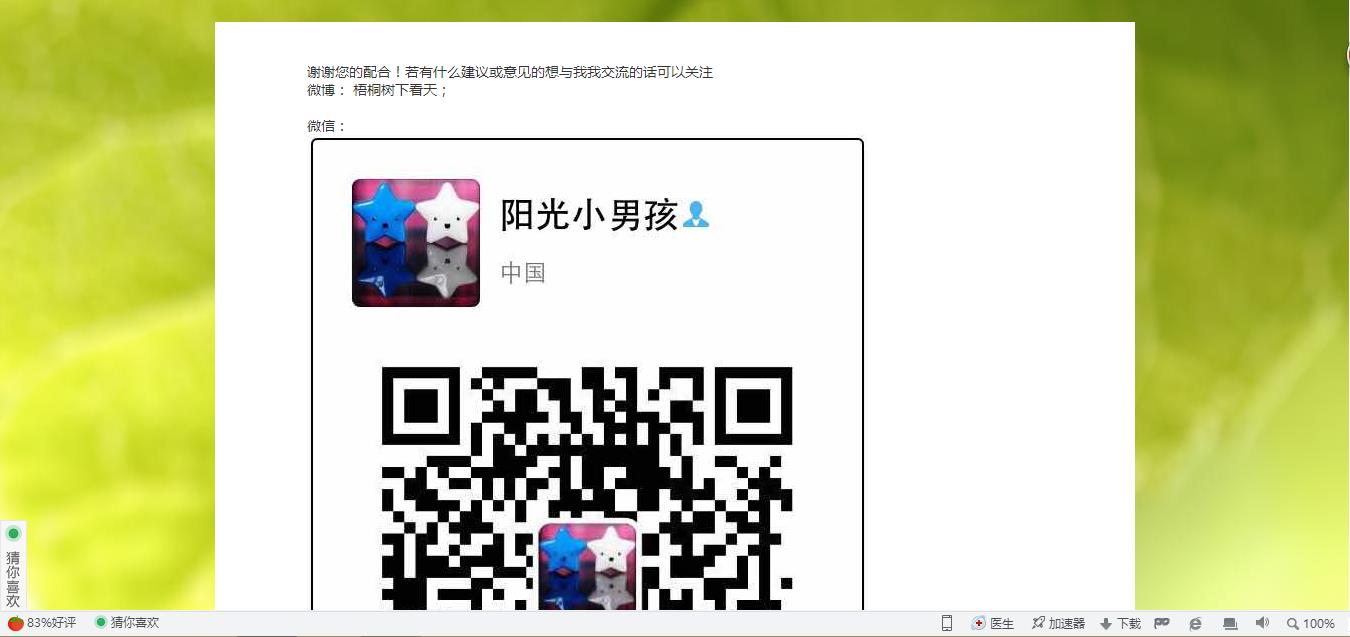1350x637 pixels.
Task: Click the thank-you line starting 谢谢您的配合
Action: click(x=510, y=72)
